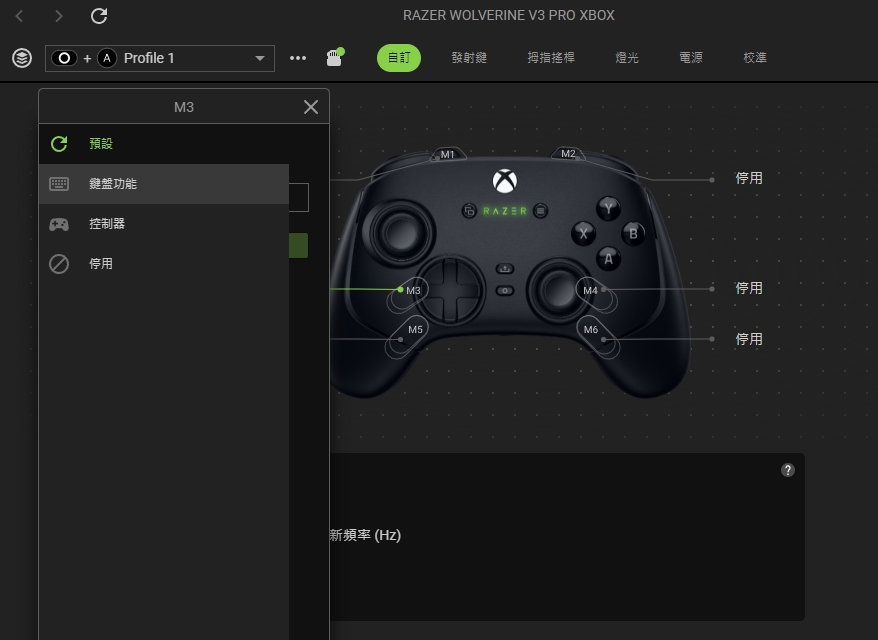Click the Xbox logo button
The width and height of the screenshot is (878, 640).
505,181
